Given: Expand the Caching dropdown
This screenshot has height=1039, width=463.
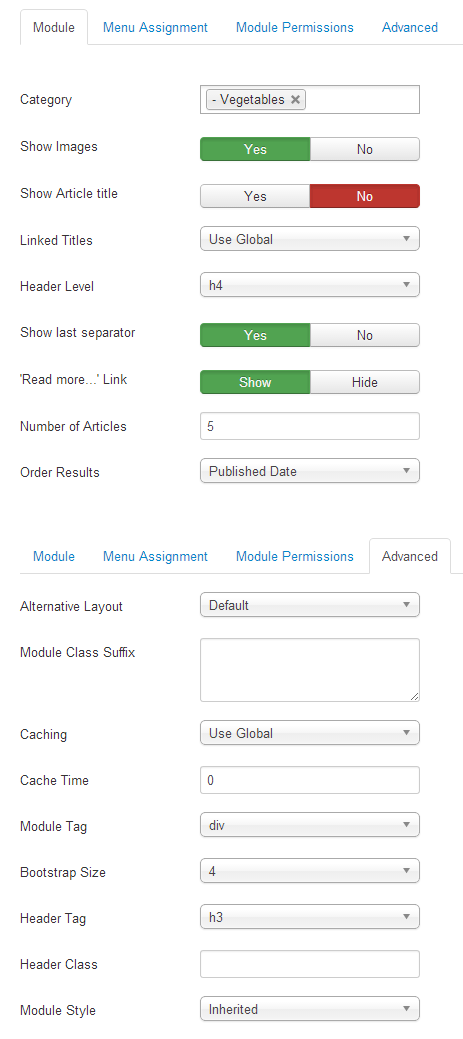Looking at the screenshot, I should click(310, 733).
